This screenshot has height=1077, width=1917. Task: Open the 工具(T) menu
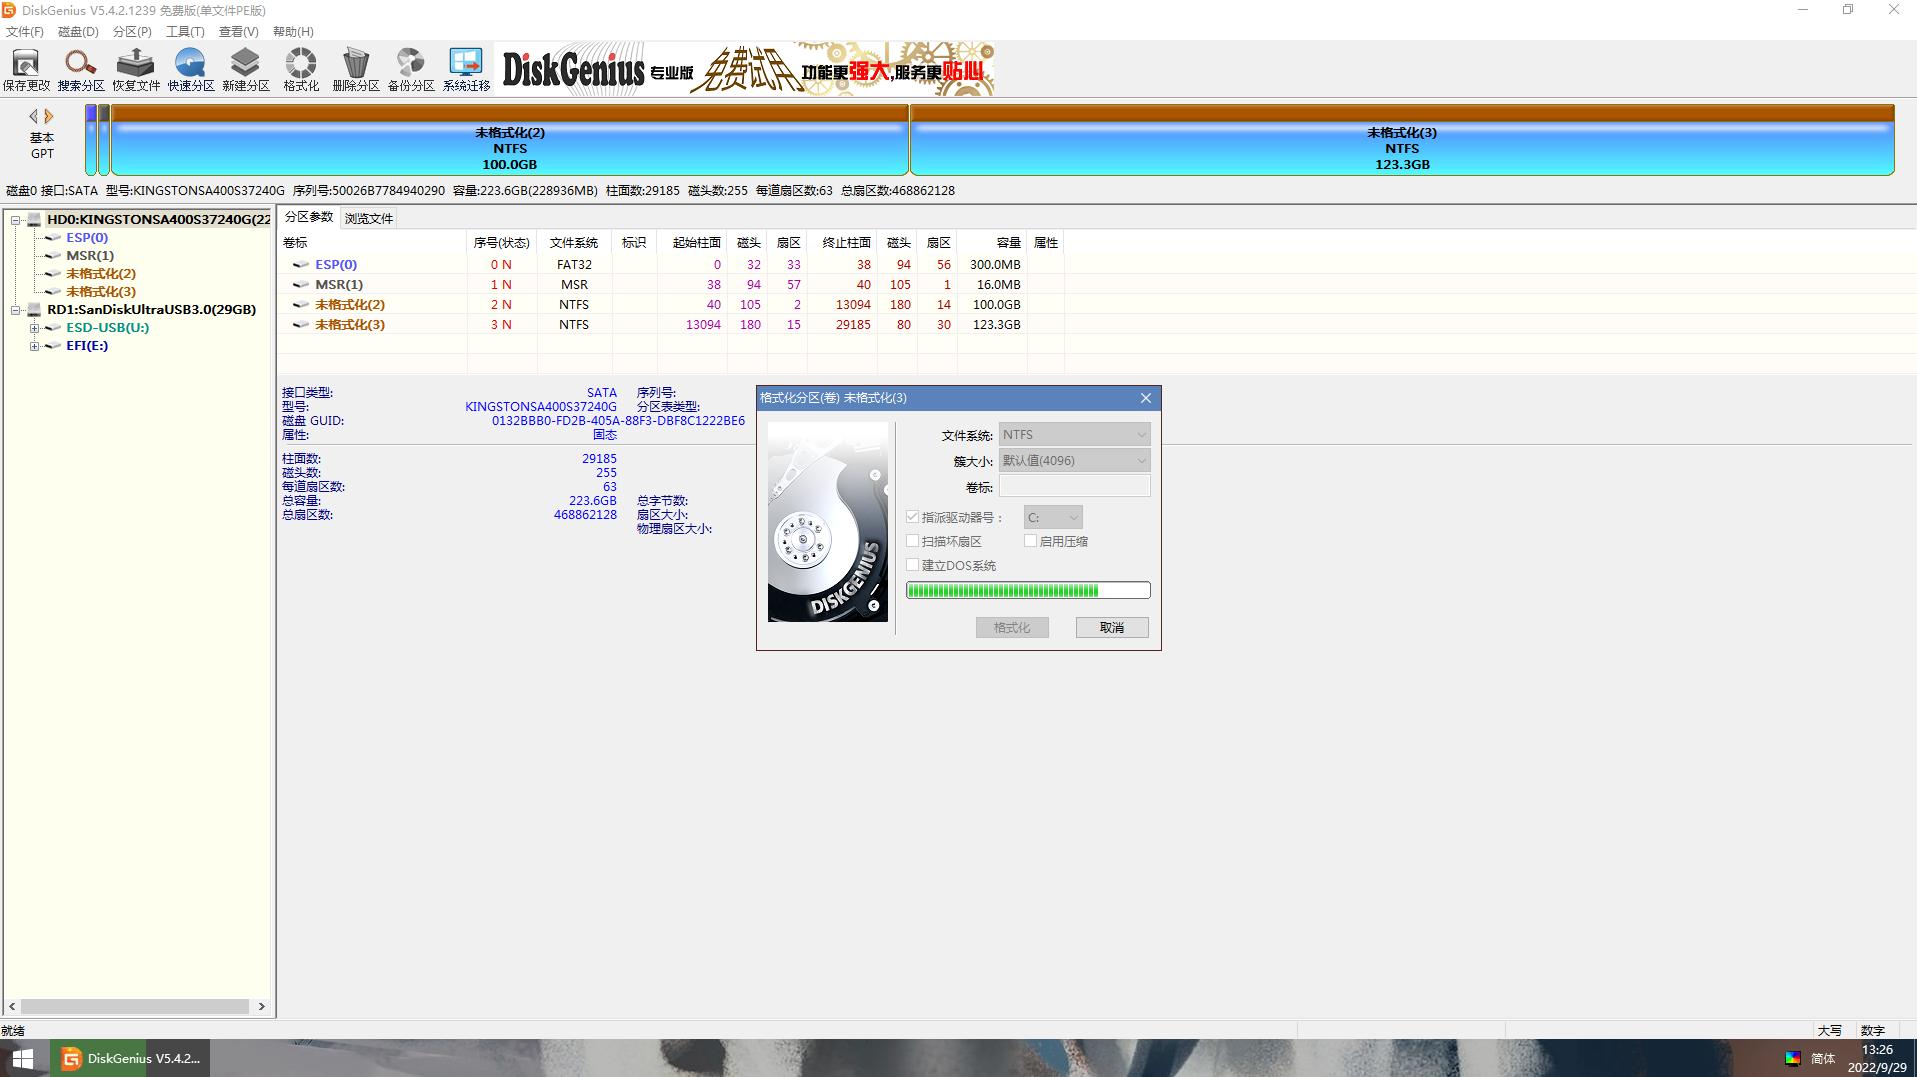[x=184, y=32]
